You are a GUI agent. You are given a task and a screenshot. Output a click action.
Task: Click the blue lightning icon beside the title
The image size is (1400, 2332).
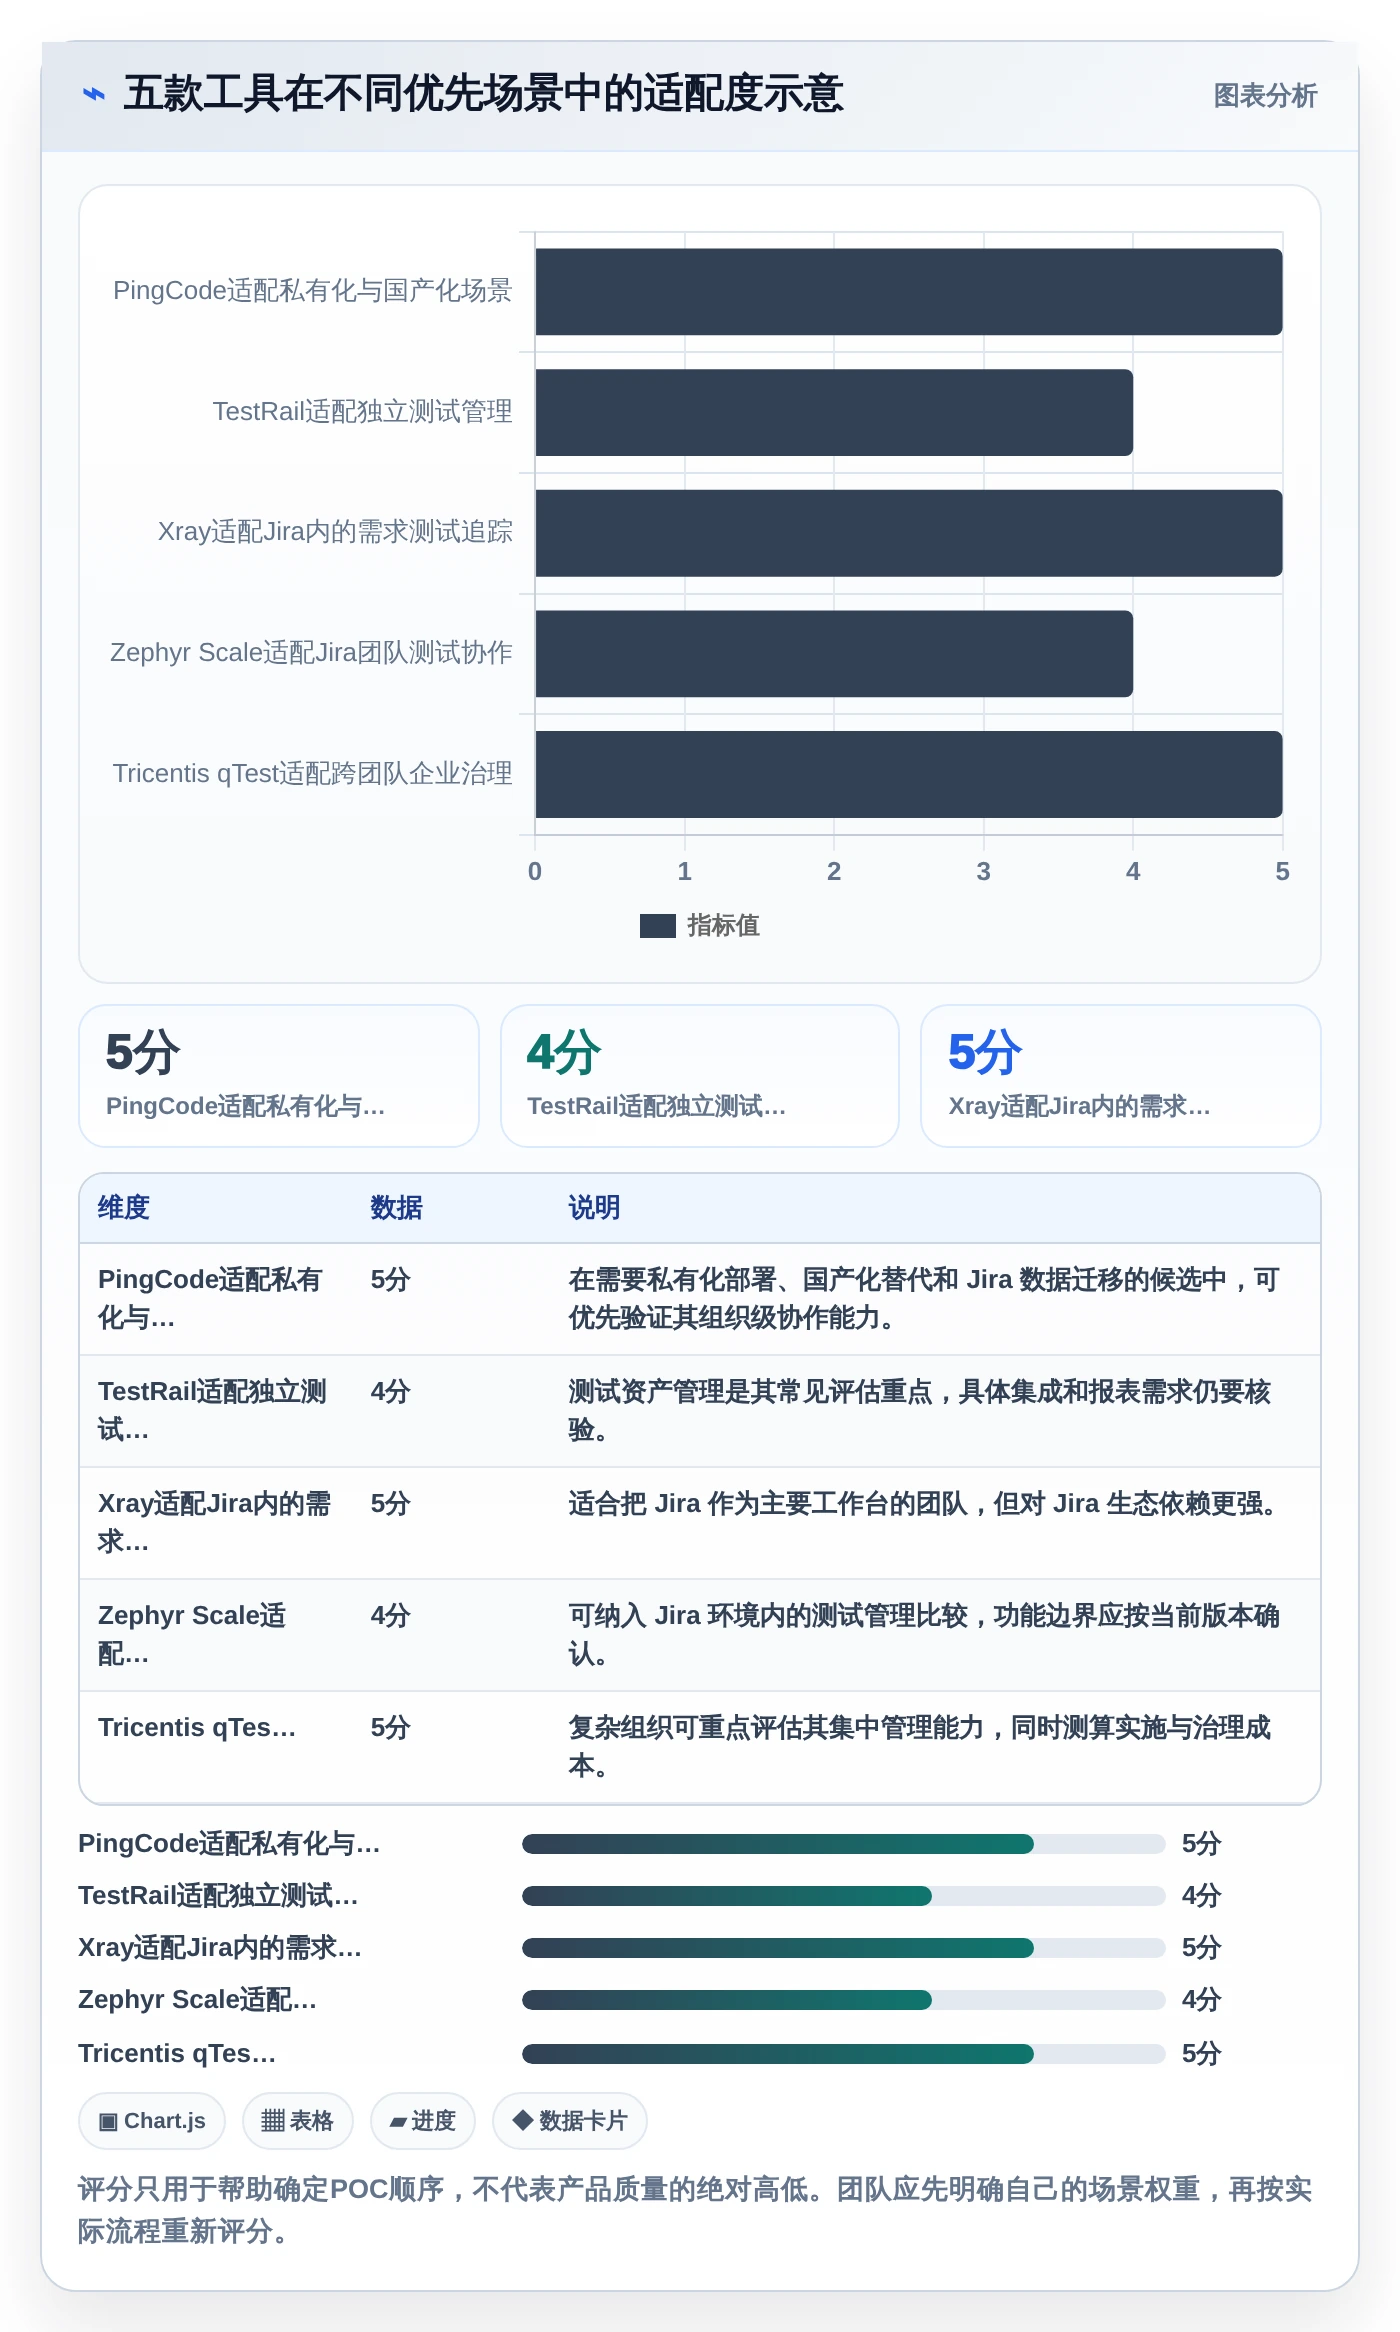click(x=94, y=94)
